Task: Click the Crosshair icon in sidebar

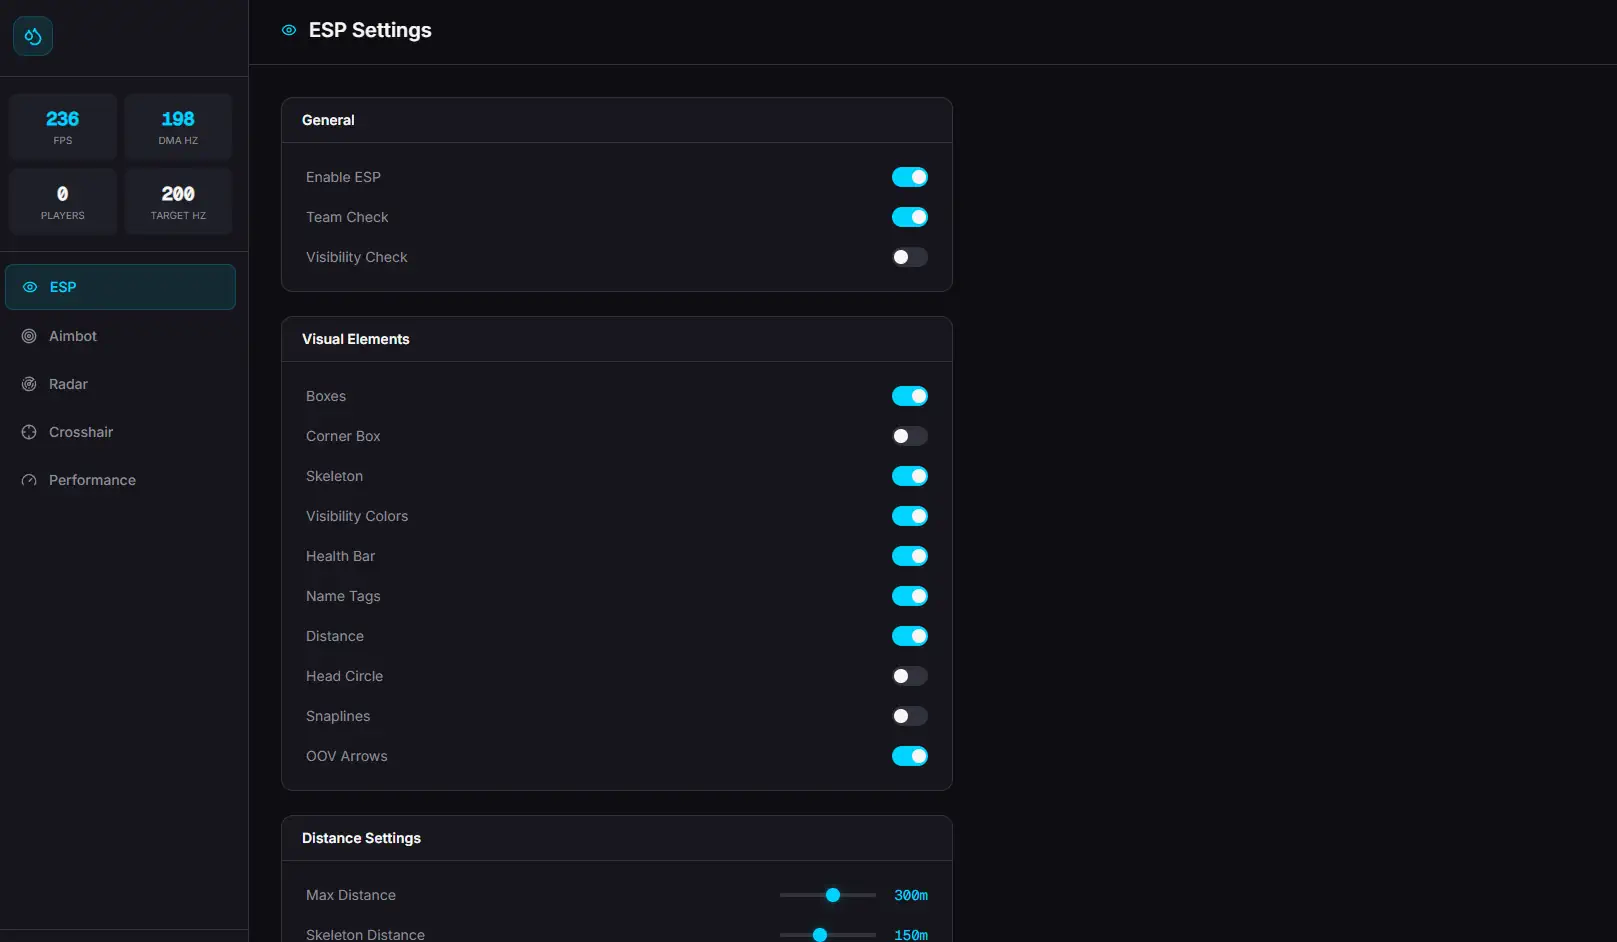Action: pyautogui.click(x=29, y=432)
